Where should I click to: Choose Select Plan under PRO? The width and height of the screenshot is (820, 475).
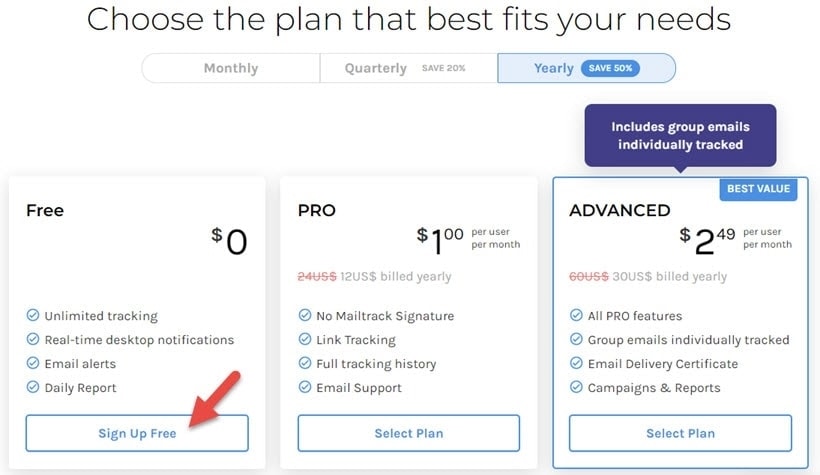409,433
